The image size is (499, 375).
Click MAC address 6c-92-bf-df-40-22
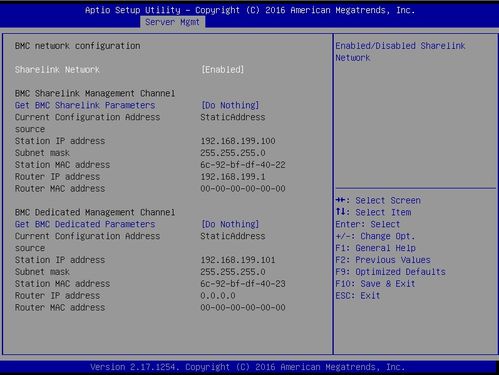(243, 165)
